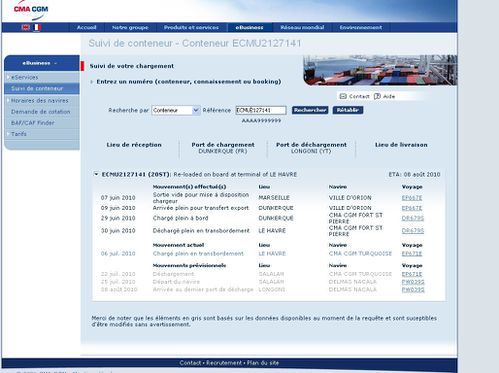Open voyage PW039S on the Départ du navire row
This screenshot has width=499, height=373.
pos(413,282)
